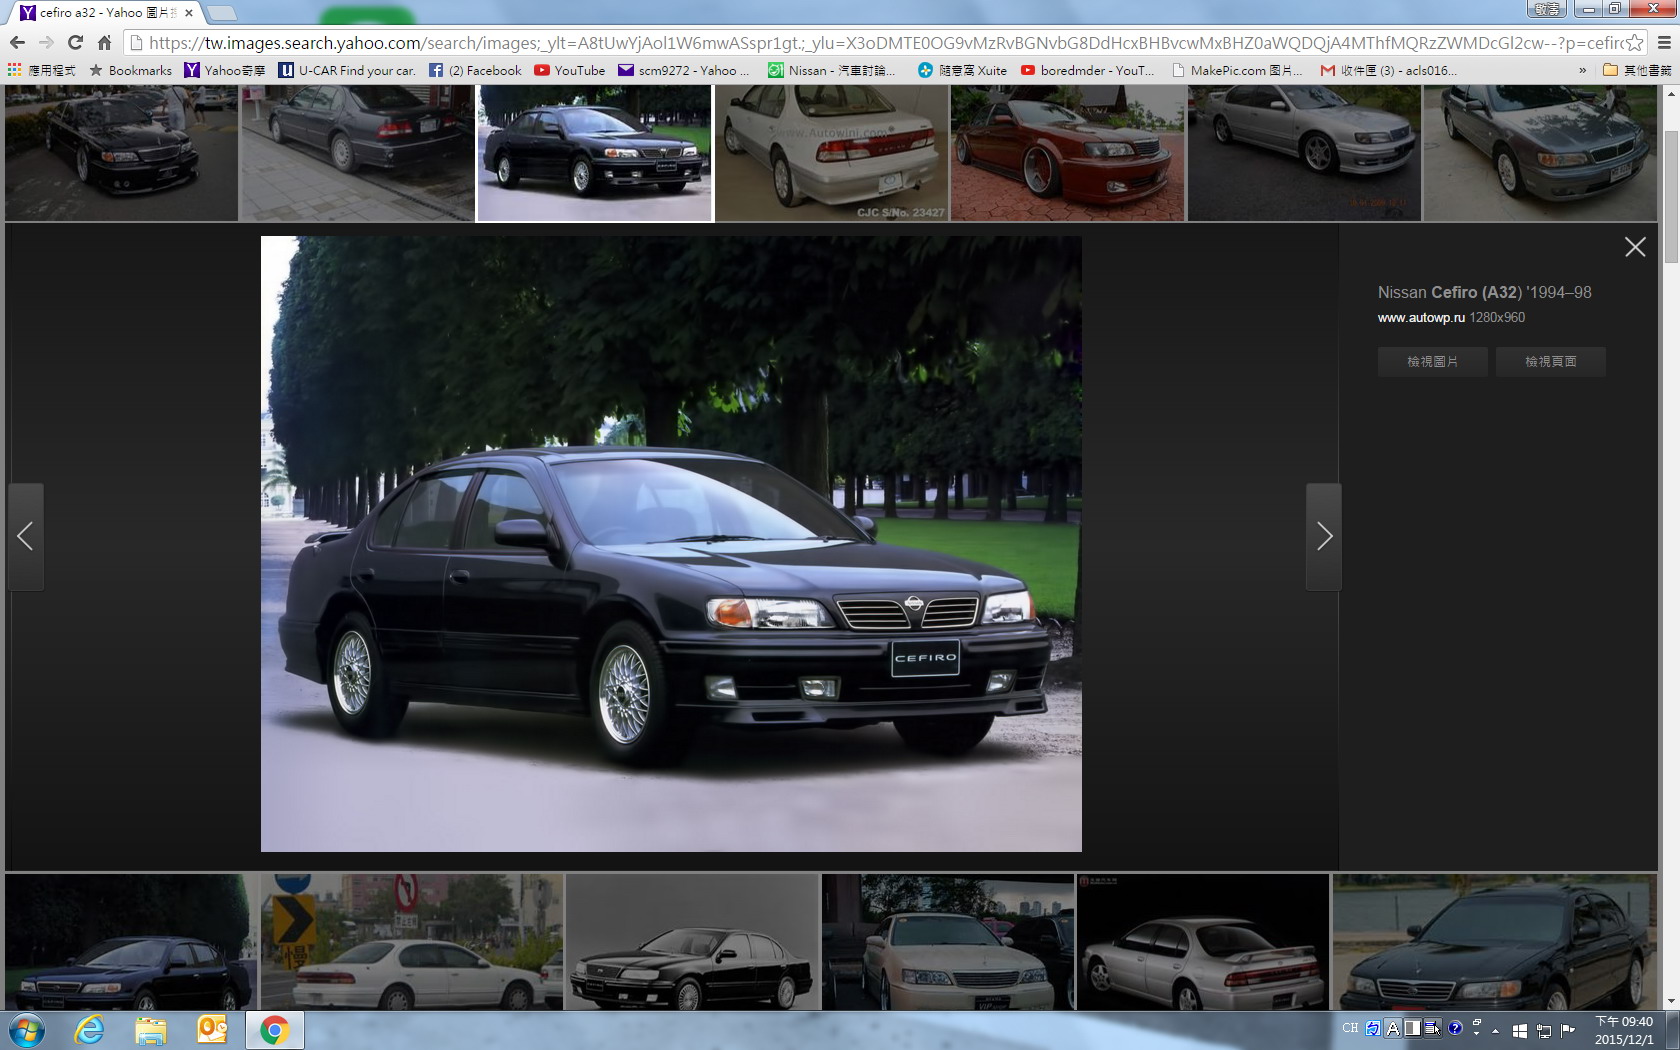The height and width of the screenshot is (1050, 1680).
Task: Launch Internet Explorer from the taskbar
Action: tap(89, 1030)
